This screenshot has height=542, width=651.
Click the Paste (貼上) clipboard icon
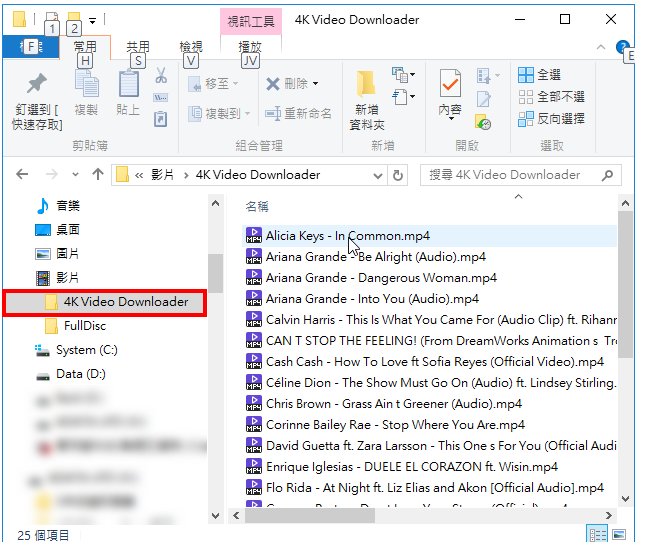coord(129,83)
